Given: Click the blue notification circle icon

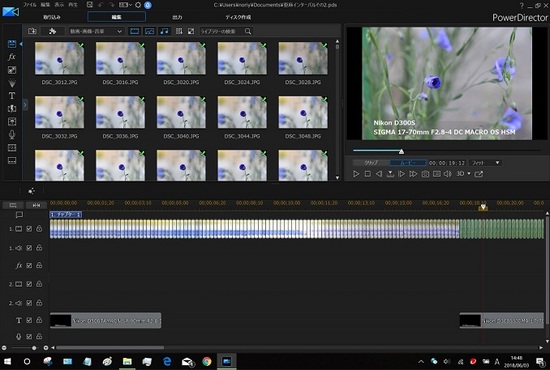Looking at the screenshot, I should [x=148, y=5].
